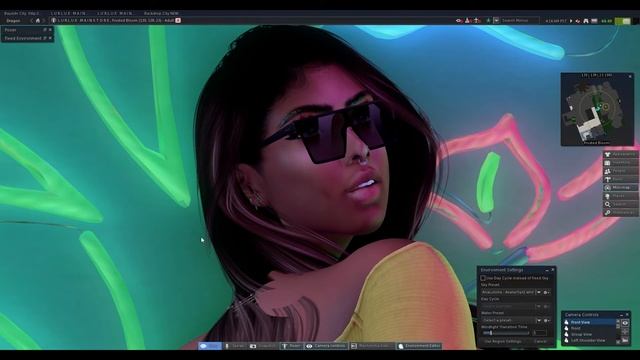Click the Speak microphone button
The width and height of the screenshot is (640, 360).
click(235, 346)
